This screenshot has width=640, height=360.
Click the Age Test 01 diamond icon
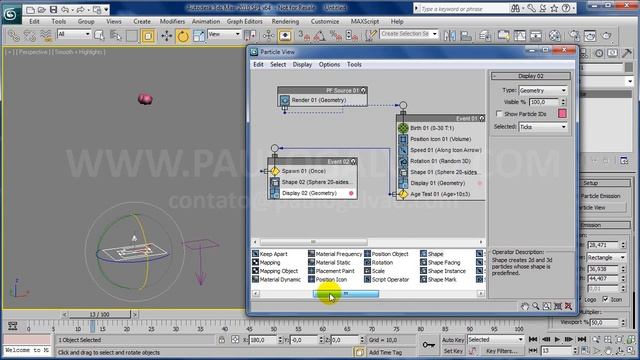pos(403,194)
